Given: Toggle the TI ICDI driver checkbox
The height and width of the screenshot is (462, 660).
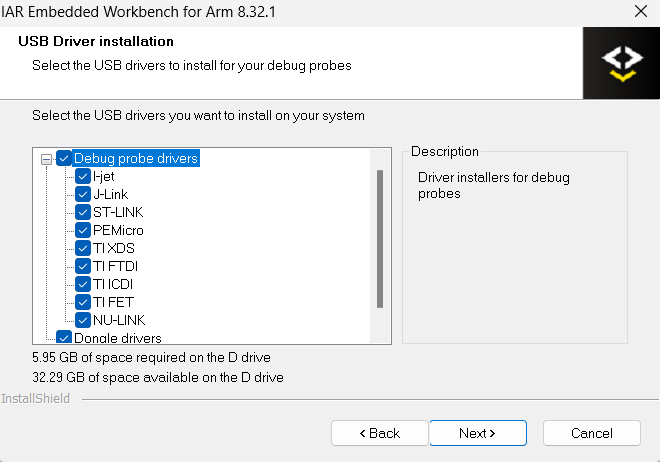Looking at the screenshot, I should click(83, 284).
